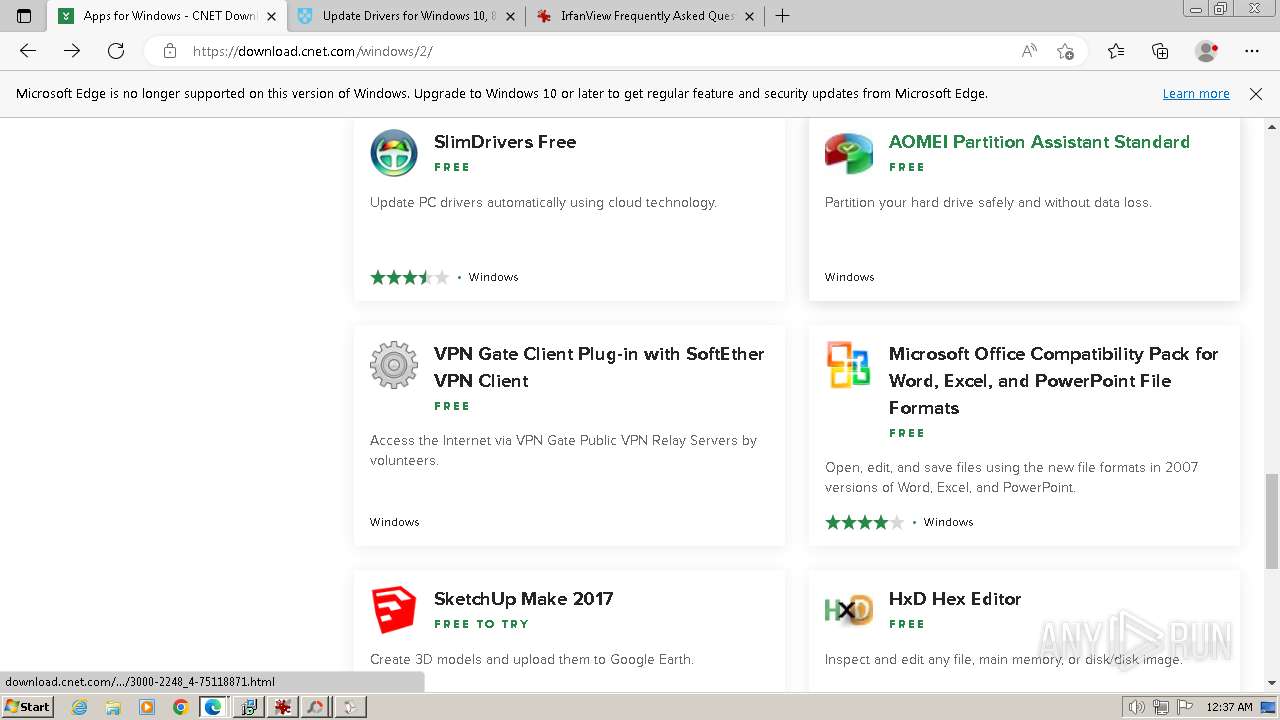
Task: Click the Microsoft Office Compatibility Pack icon
Action: [849, 365]
